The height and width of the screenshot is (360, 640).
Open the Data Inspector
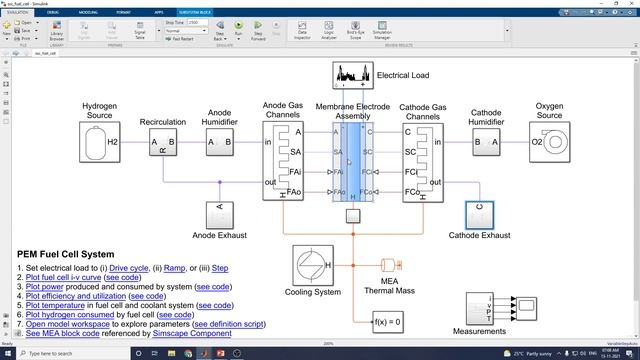[302, 31]
